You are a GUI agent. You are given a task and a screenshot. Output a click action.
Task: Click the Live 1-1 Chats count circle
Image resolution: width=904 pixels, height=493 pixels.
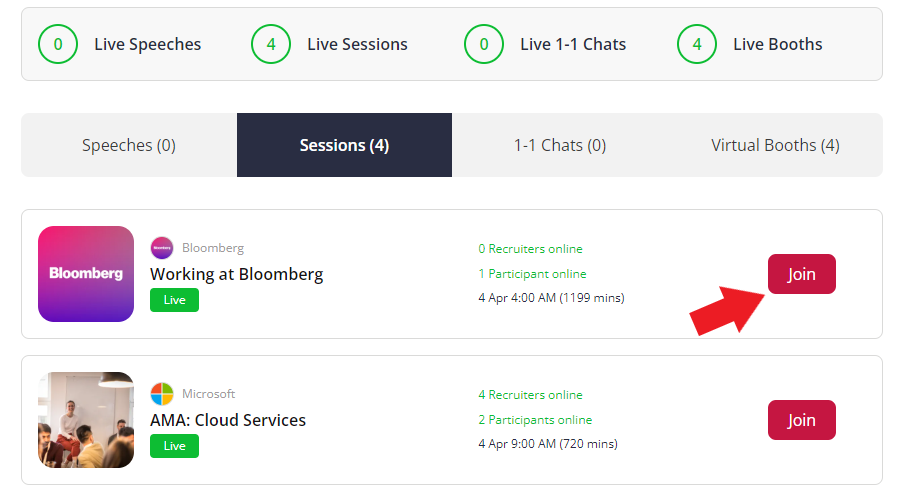click(x=484, y=44)
